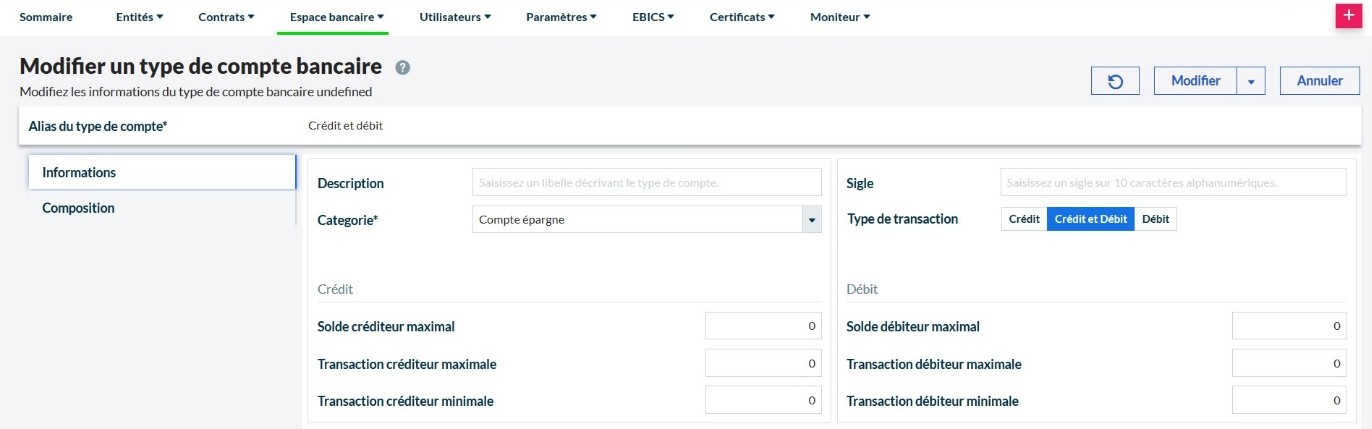Click the Annuler button
1372x429 pixels.
pos(1319,81)
